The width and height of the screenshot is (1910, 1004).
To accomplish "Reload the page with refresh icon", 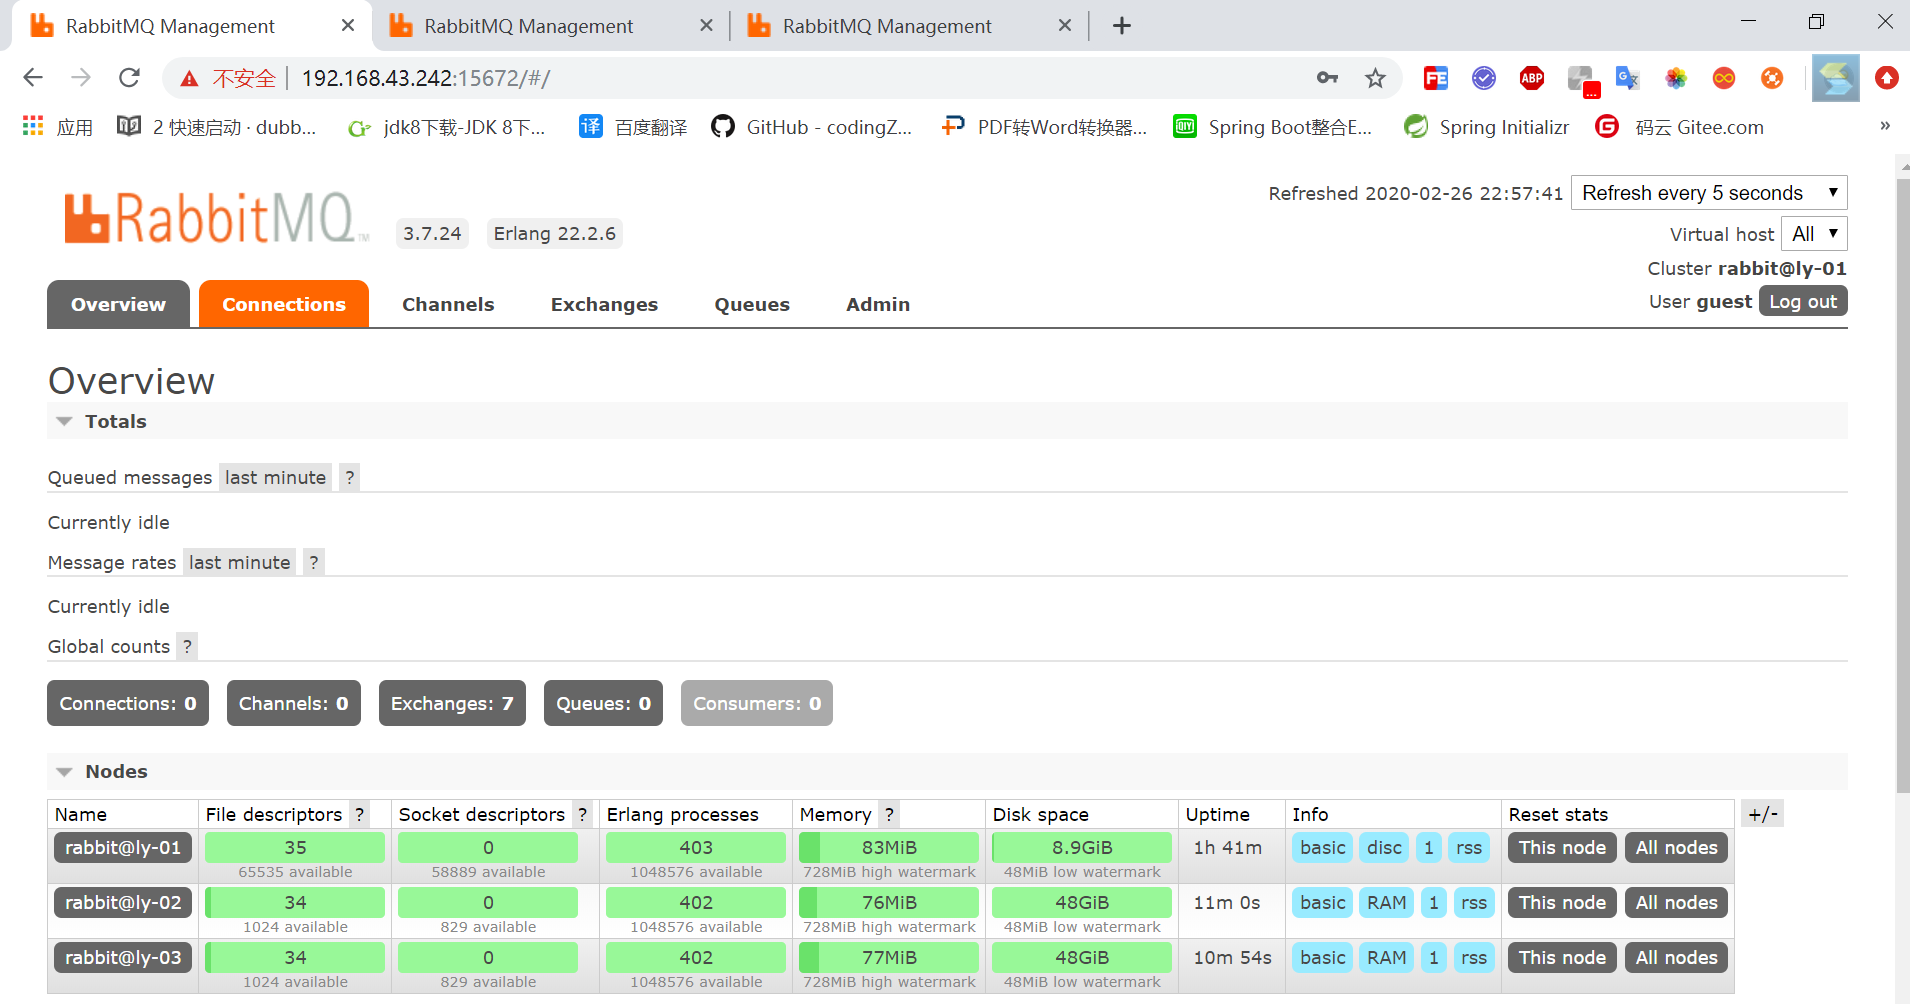I will click(129, 78).
